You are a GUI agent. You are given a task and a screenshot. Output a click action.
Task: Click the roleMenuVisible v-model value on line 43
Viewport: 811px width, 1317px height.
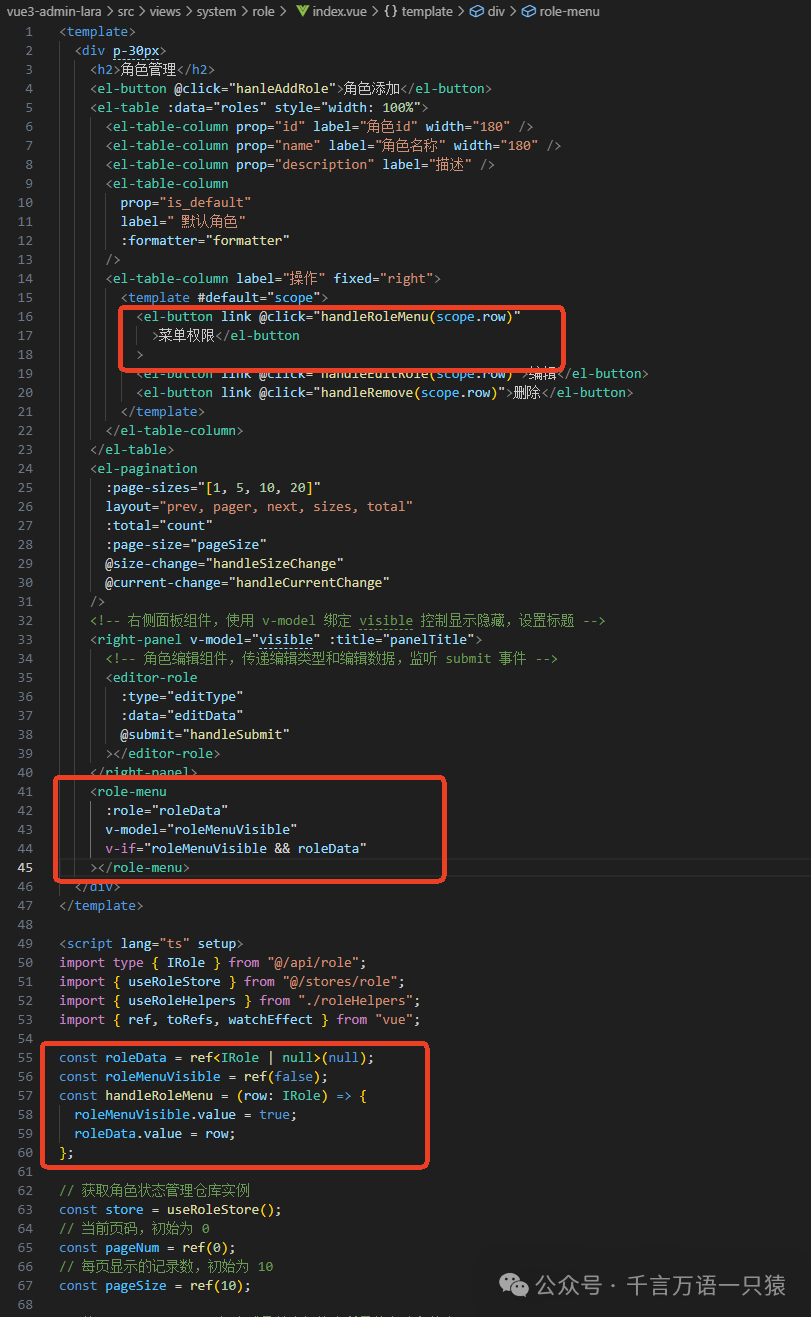click(235, 829)
